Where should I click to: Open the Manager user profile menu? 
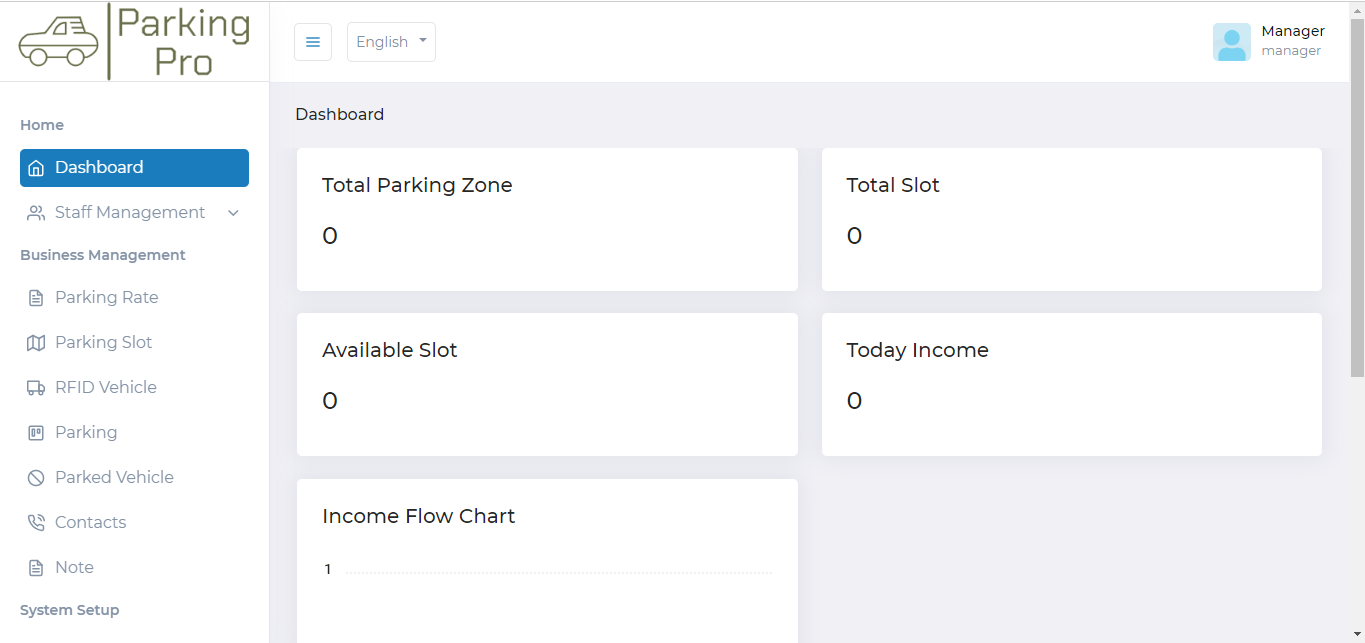click(1292, 41)
